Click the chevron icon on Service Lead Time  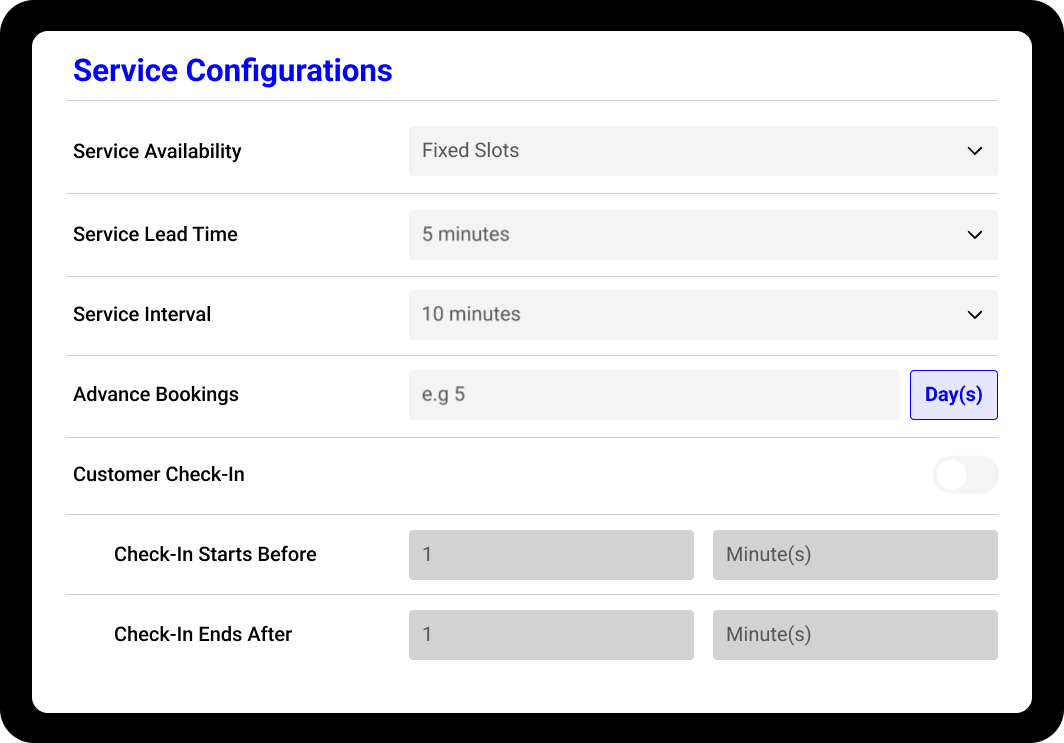pos(974,235)
